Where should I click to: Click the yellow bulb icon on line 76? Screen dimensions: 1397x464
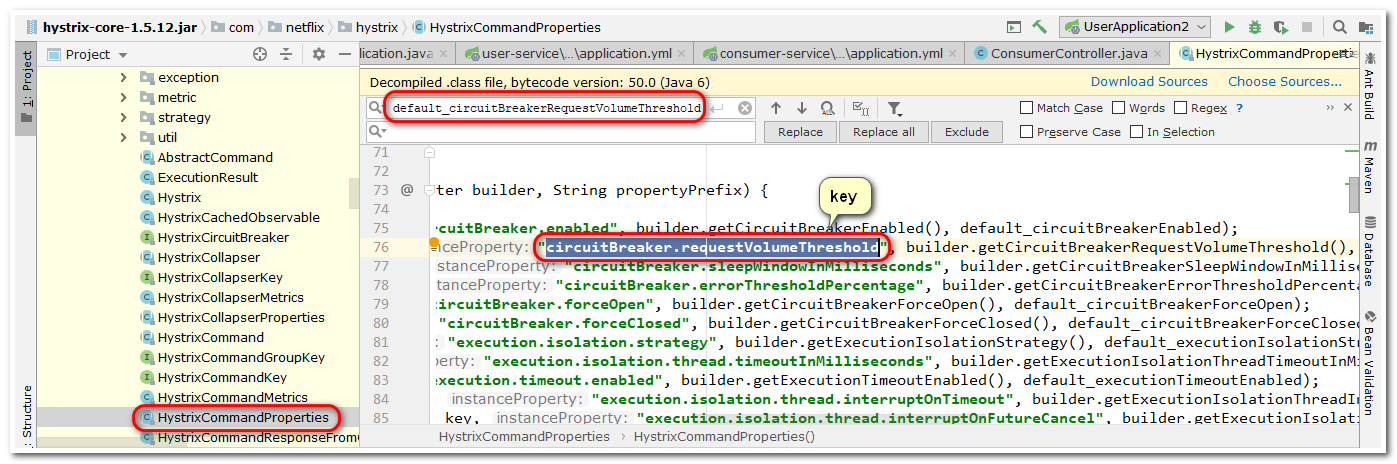point(435,244)
